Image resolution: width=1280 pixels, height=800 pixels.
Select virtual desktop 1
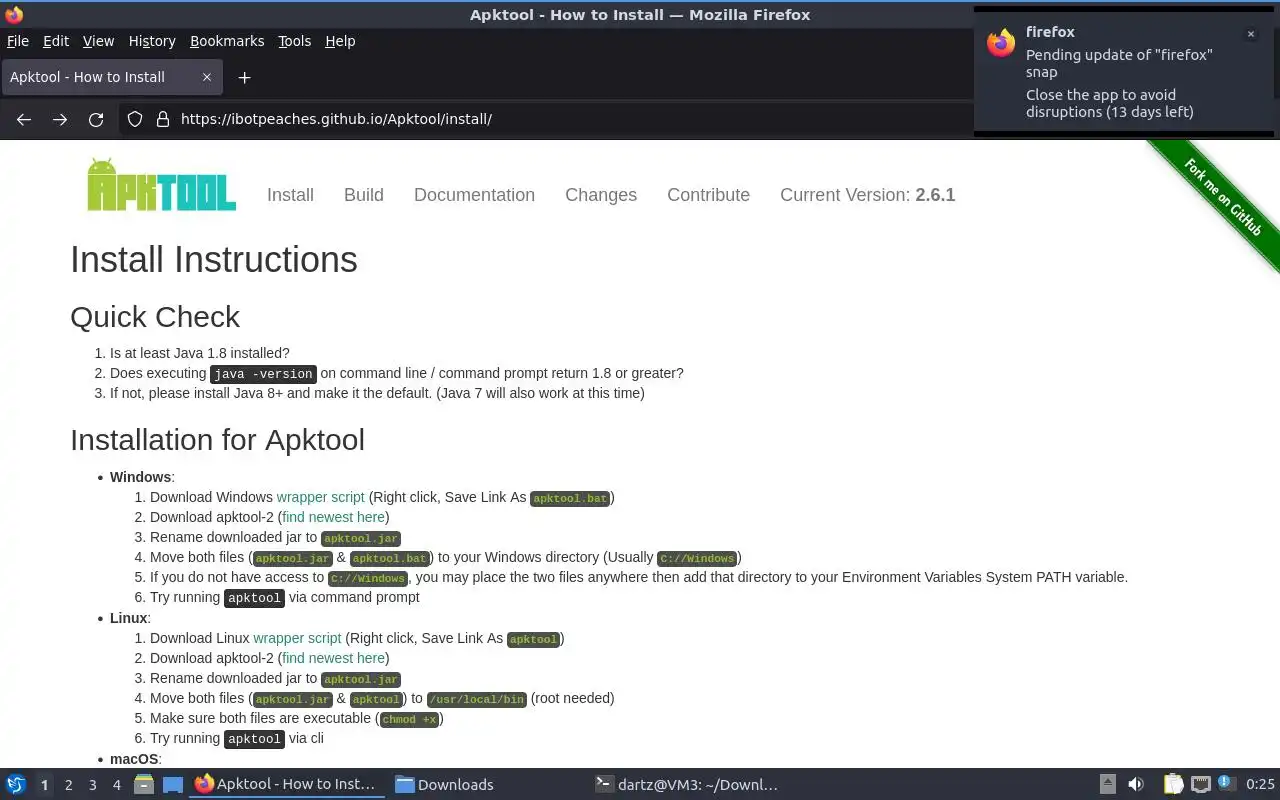[44, 785]
